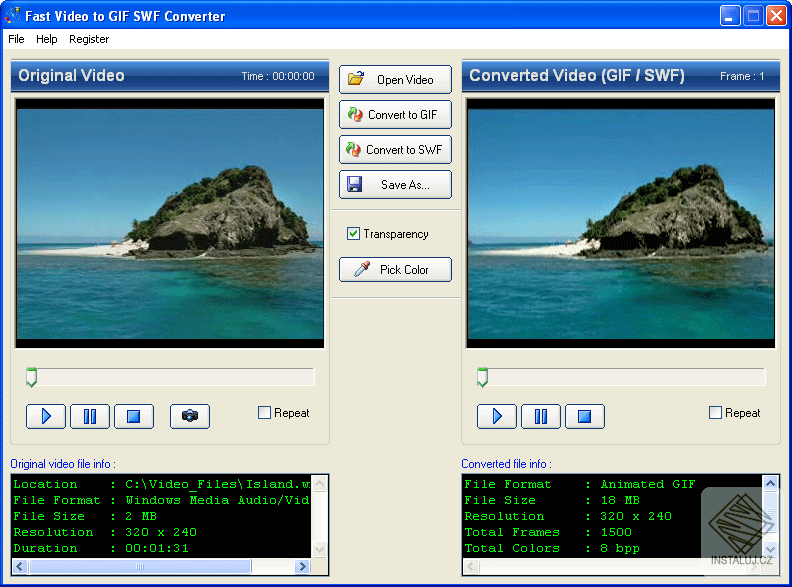Click the original Resolution 320 x 240 row

[105, 532]
